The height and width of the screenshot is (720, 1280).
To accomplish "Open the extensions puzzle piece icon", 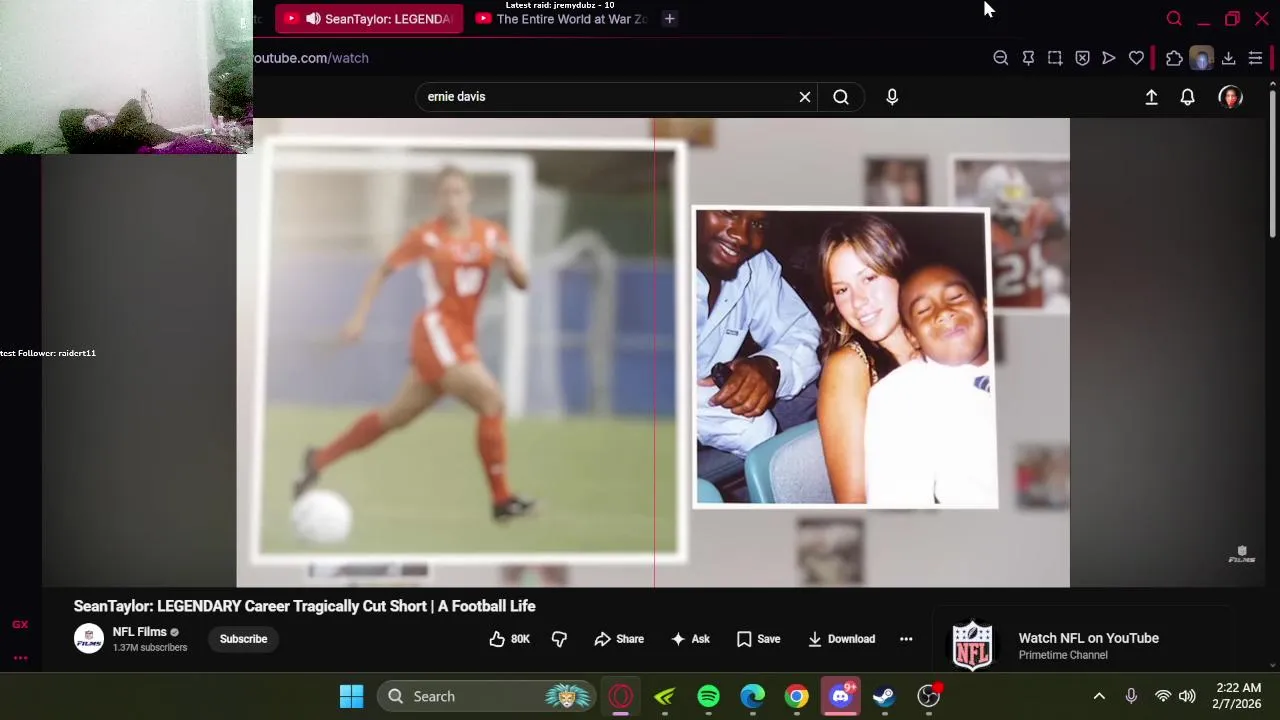I will [x=1174, y=58].
